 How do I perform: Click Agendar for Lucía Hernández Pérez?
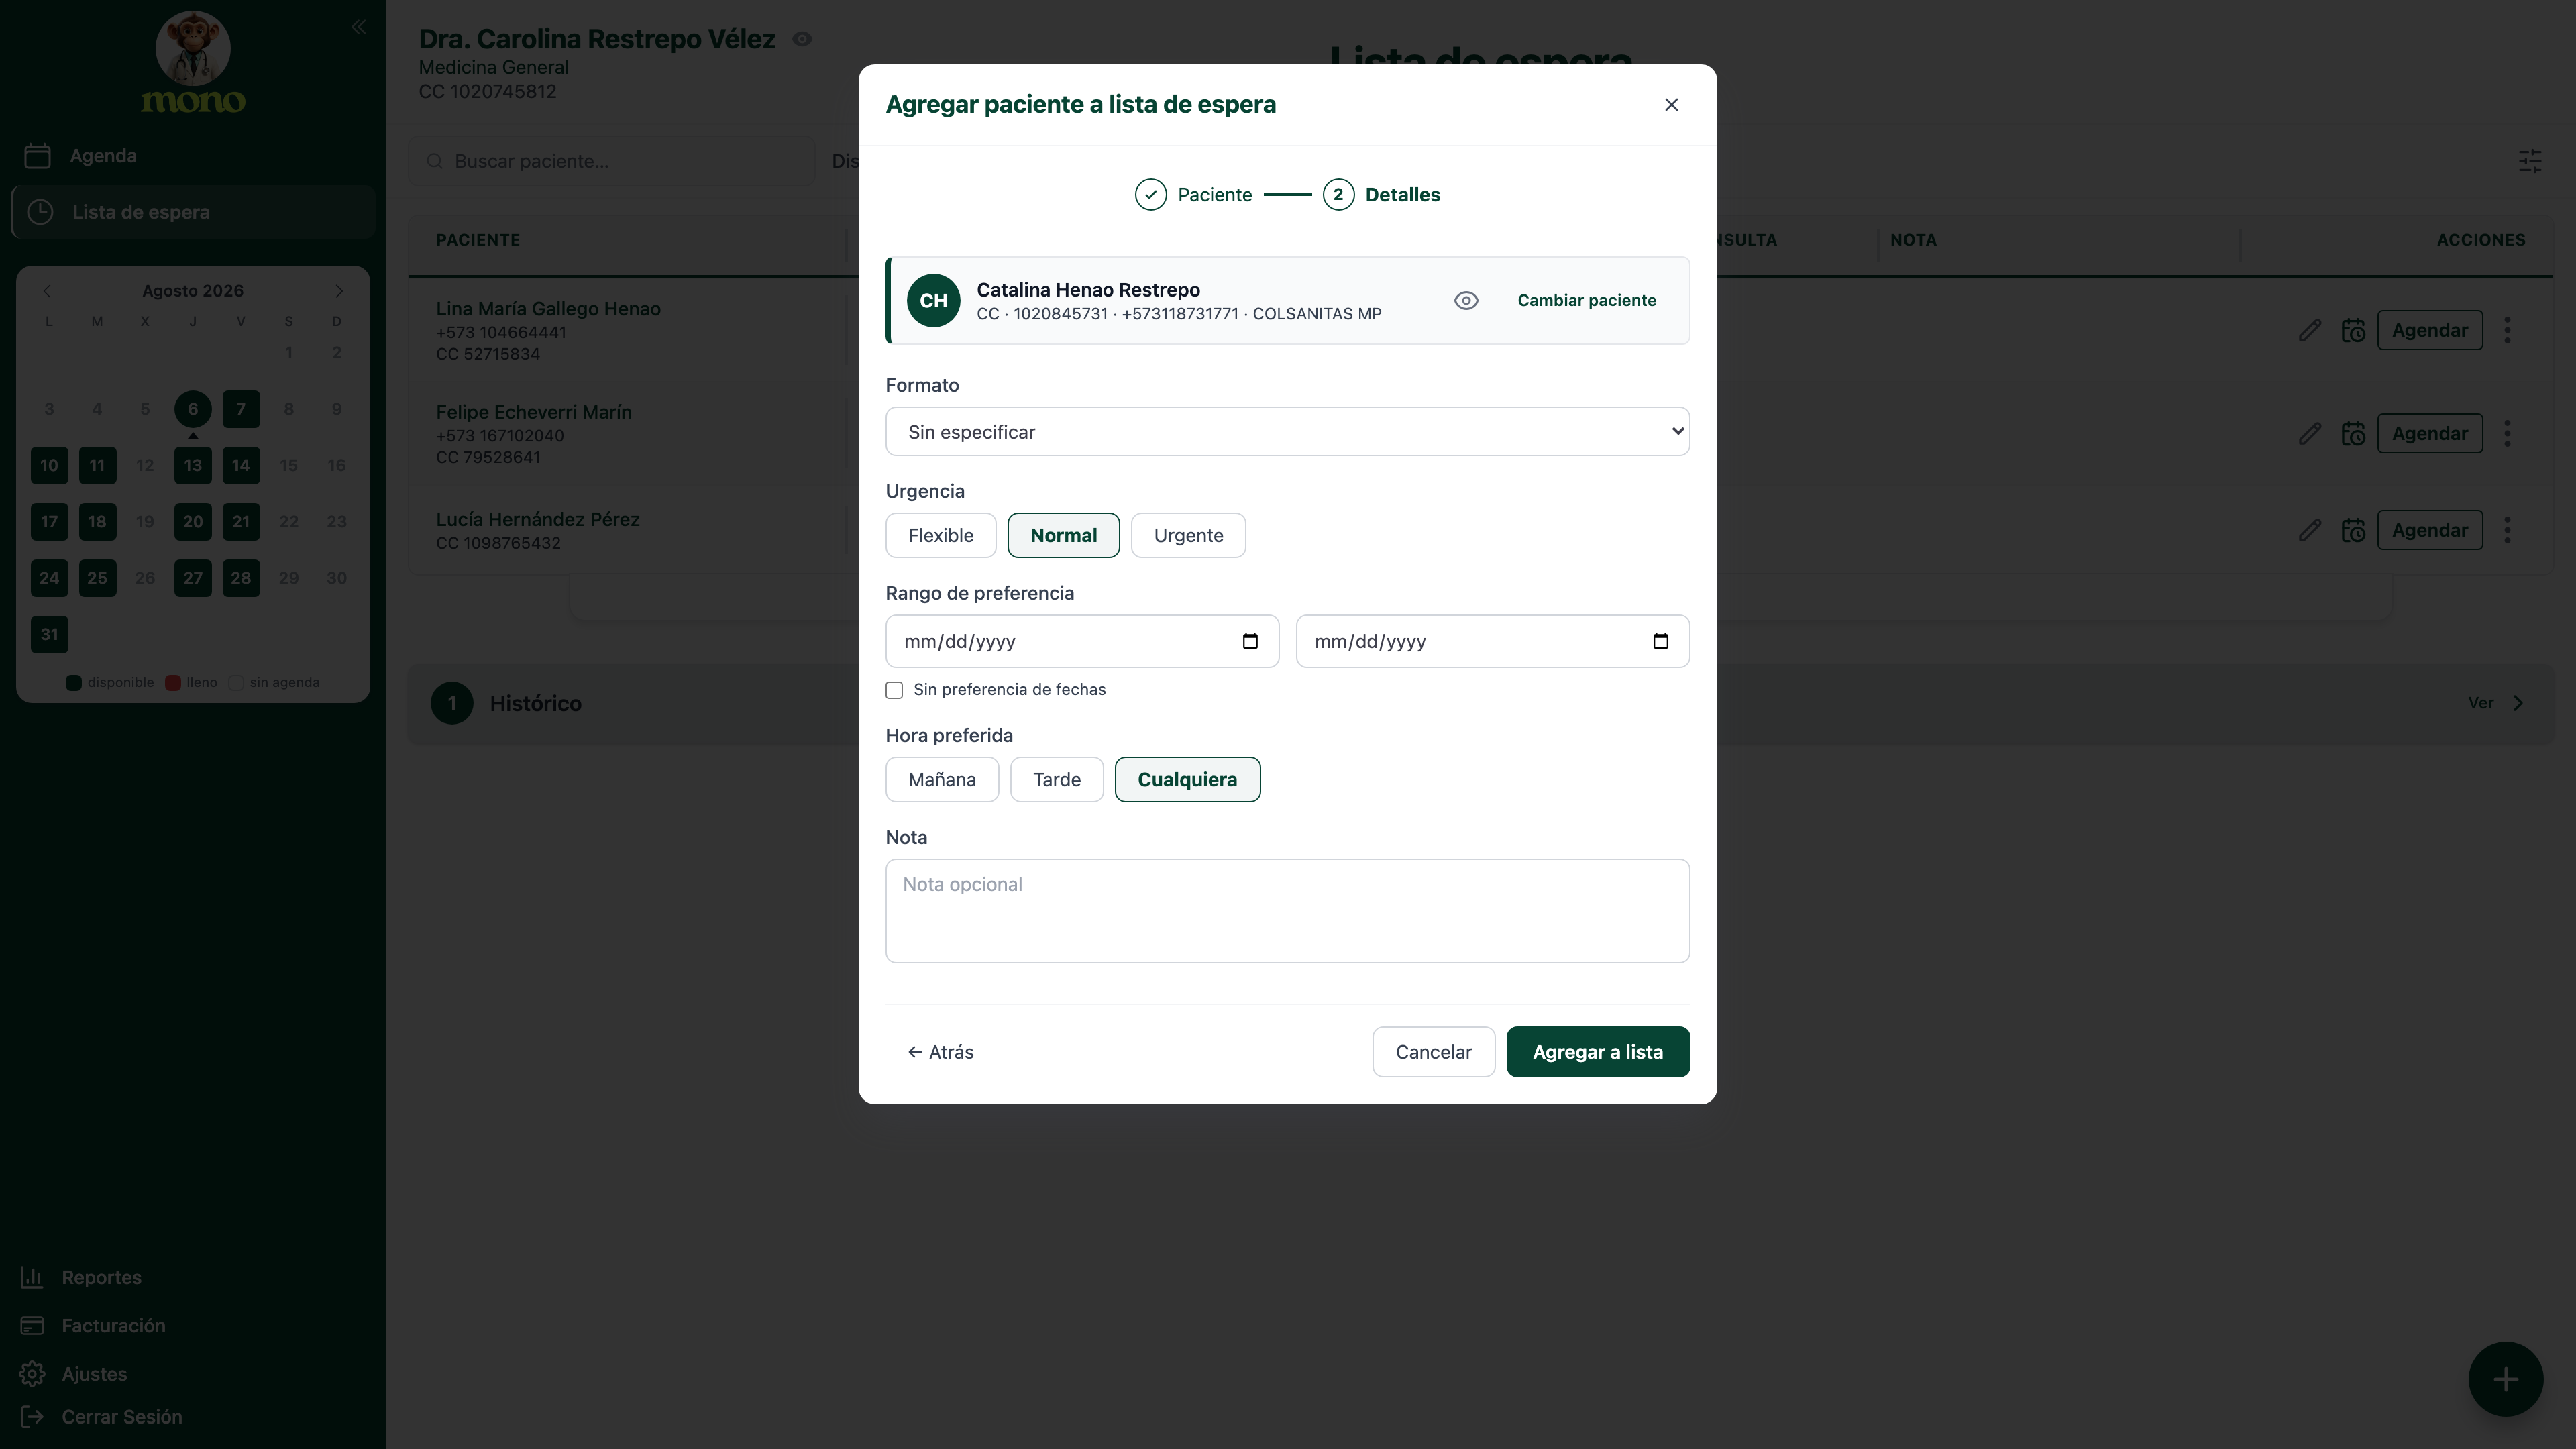2429,530
